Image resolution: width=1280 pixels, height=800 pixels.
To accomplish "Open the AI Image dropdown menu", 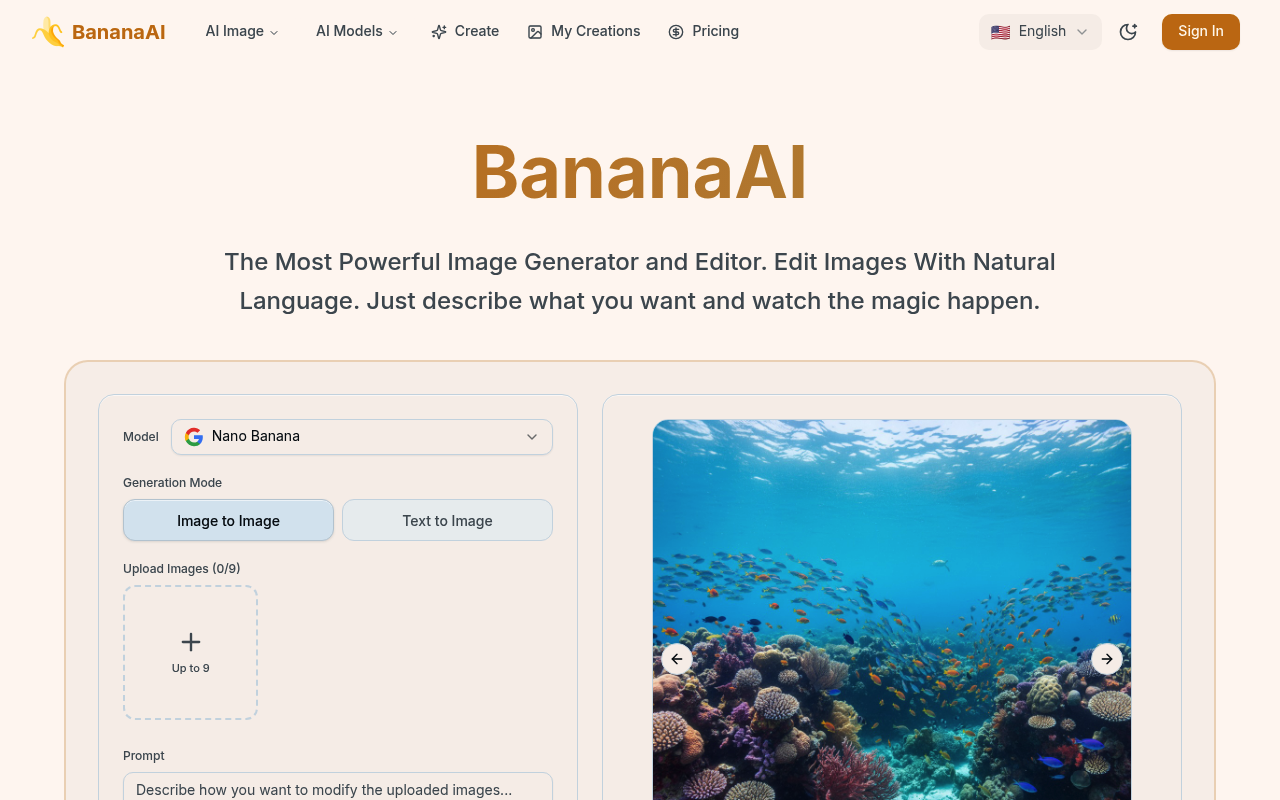I will tap(242, 32).
